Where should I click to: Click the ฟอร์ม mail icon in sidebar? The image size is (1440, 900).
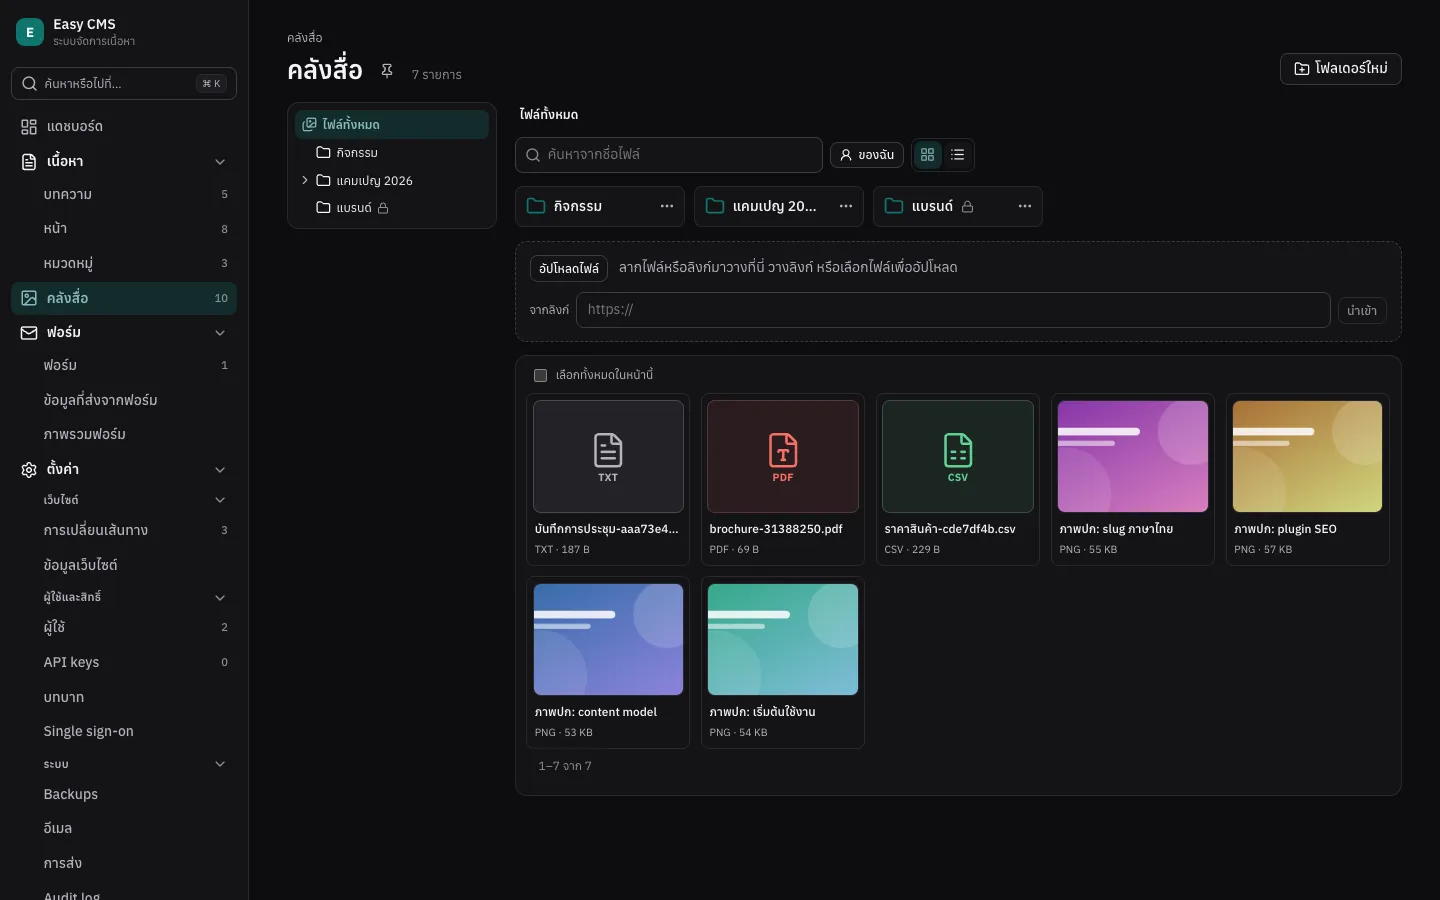[x=29, y=332]
